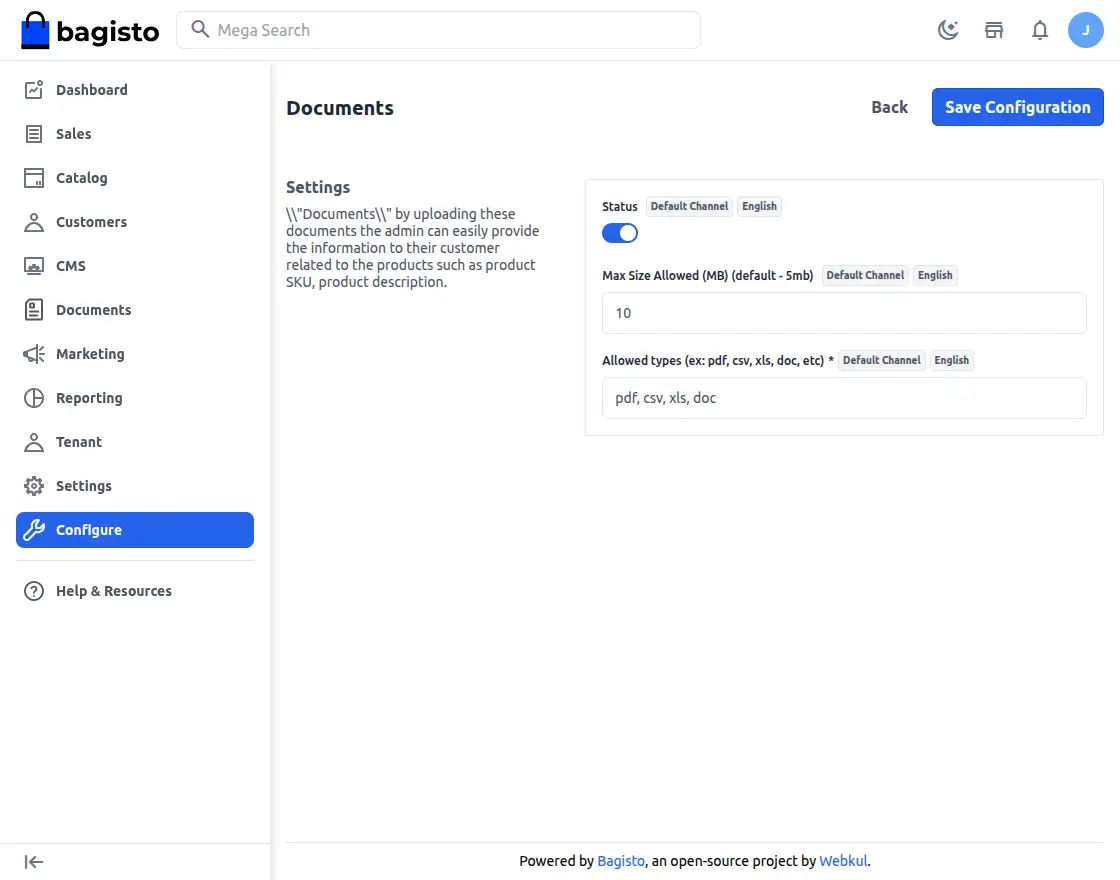Screen dimensions: 1120x880
Task: Click the Customers person icon
Action: click(34, 222)
